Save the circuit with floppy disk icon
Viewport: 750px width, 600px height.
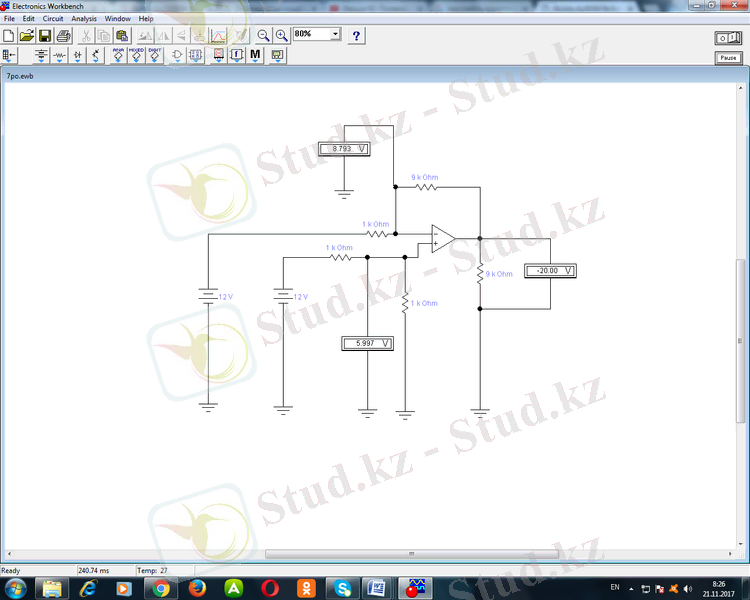click(x=45, y=36)
